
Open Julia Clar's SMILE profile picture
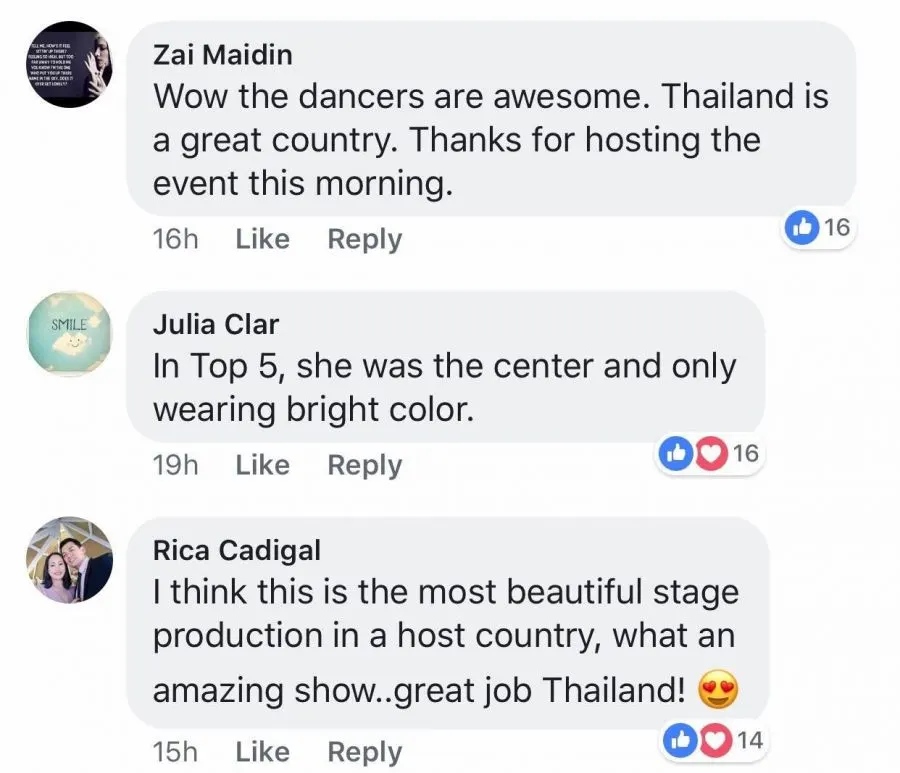coord(68,334)
